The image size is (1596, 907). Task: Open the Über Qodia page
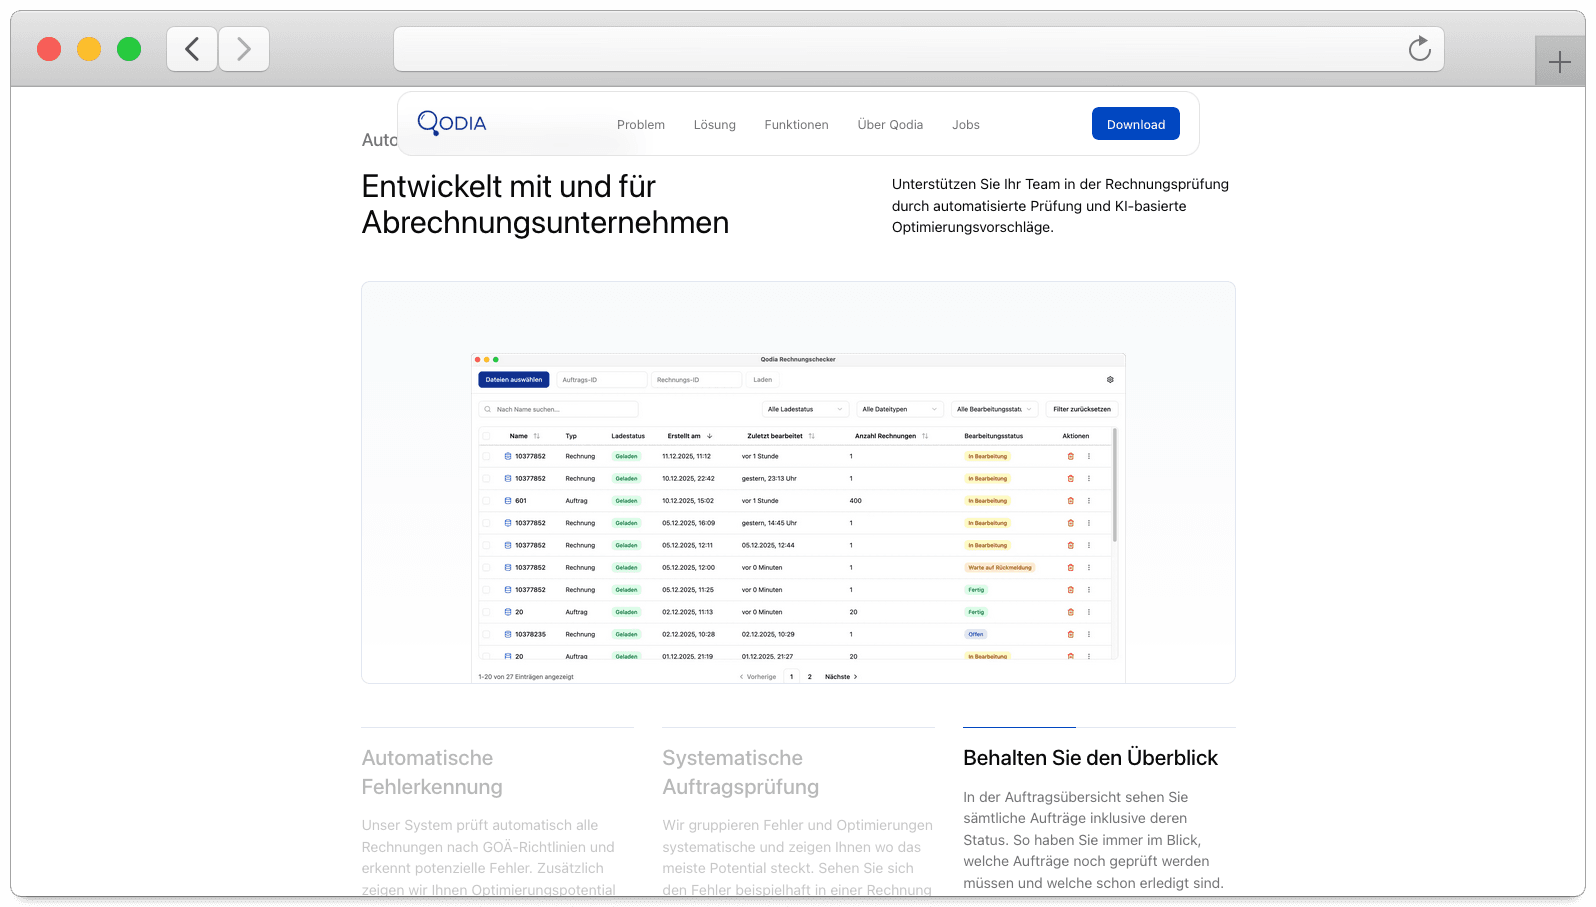pos(890,125)
